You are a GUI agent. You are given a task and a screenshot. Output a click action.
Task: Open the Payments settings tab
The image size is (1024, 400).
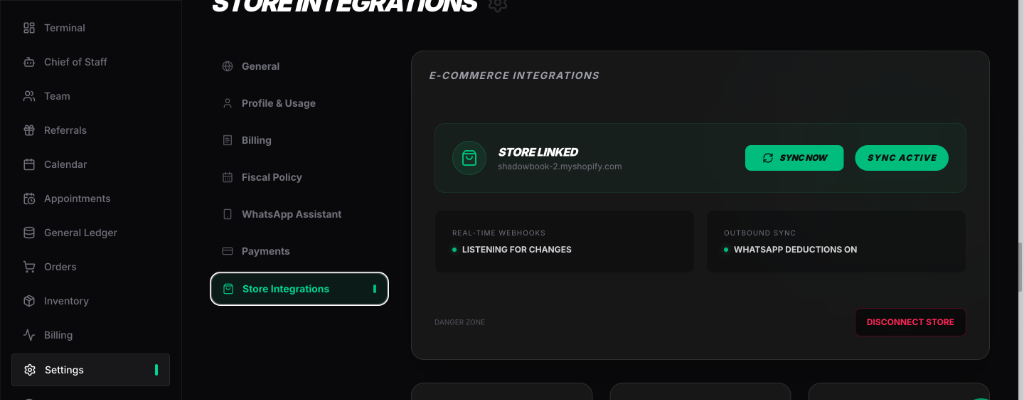point(265,251)
